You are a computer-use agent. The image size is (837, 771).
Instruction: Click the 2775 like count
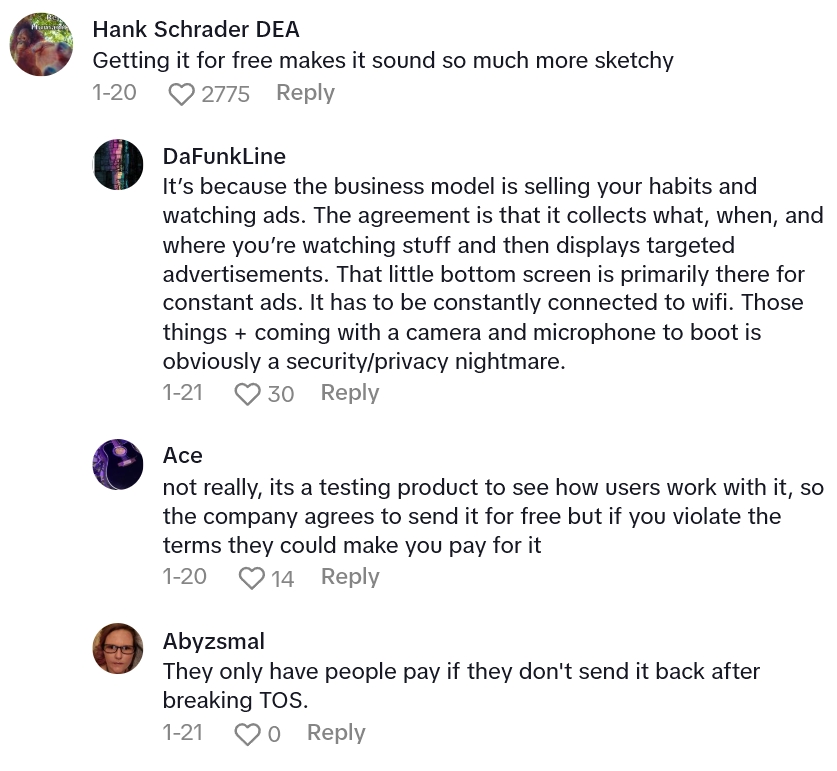(x=225, y=94)
